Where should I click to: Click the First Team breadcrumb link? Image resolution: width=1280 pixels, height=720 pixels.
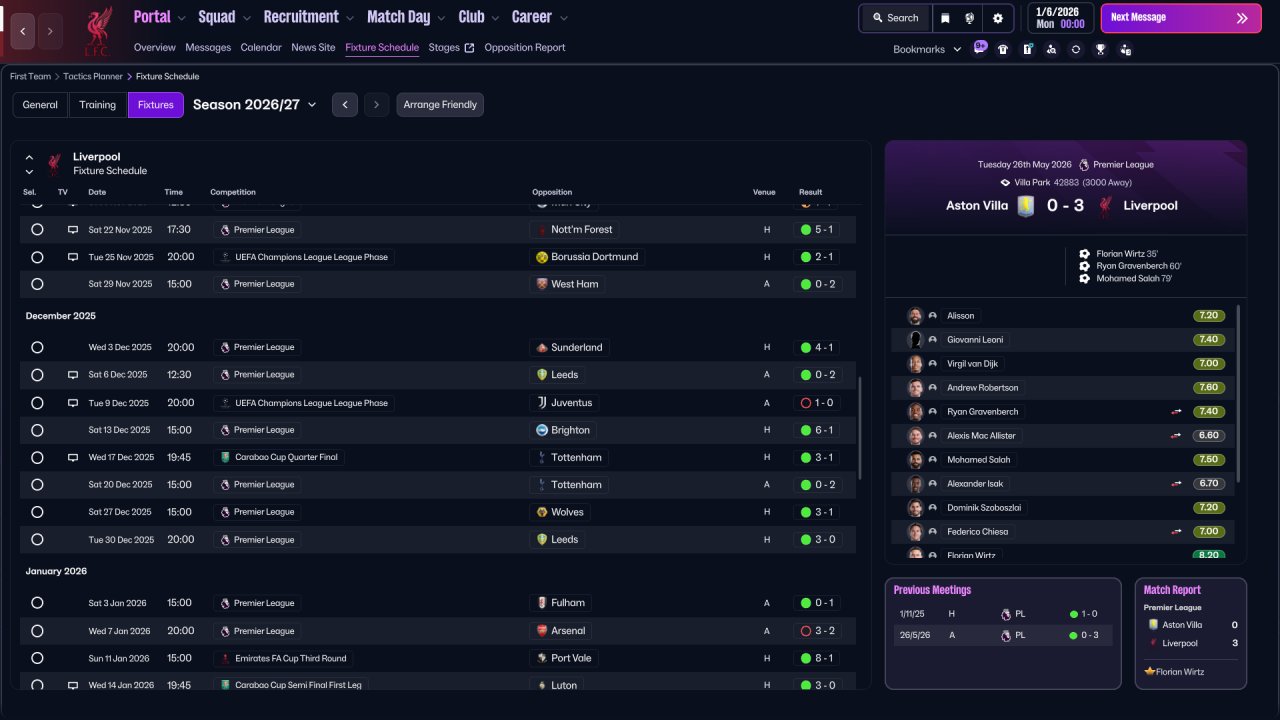pyautogui.click(x=31, y=76)
